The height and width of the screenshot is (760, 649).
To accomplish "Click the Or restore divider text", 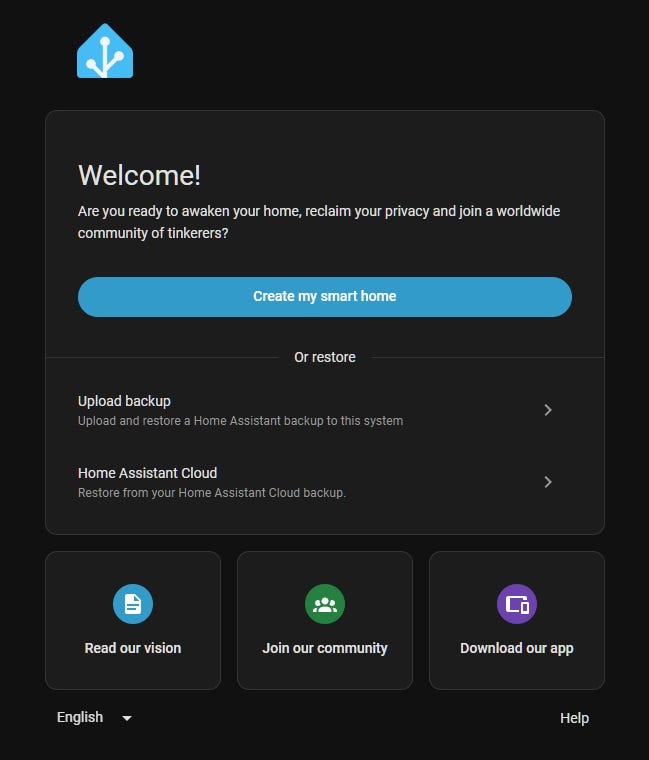I will (x=325, y=357).
